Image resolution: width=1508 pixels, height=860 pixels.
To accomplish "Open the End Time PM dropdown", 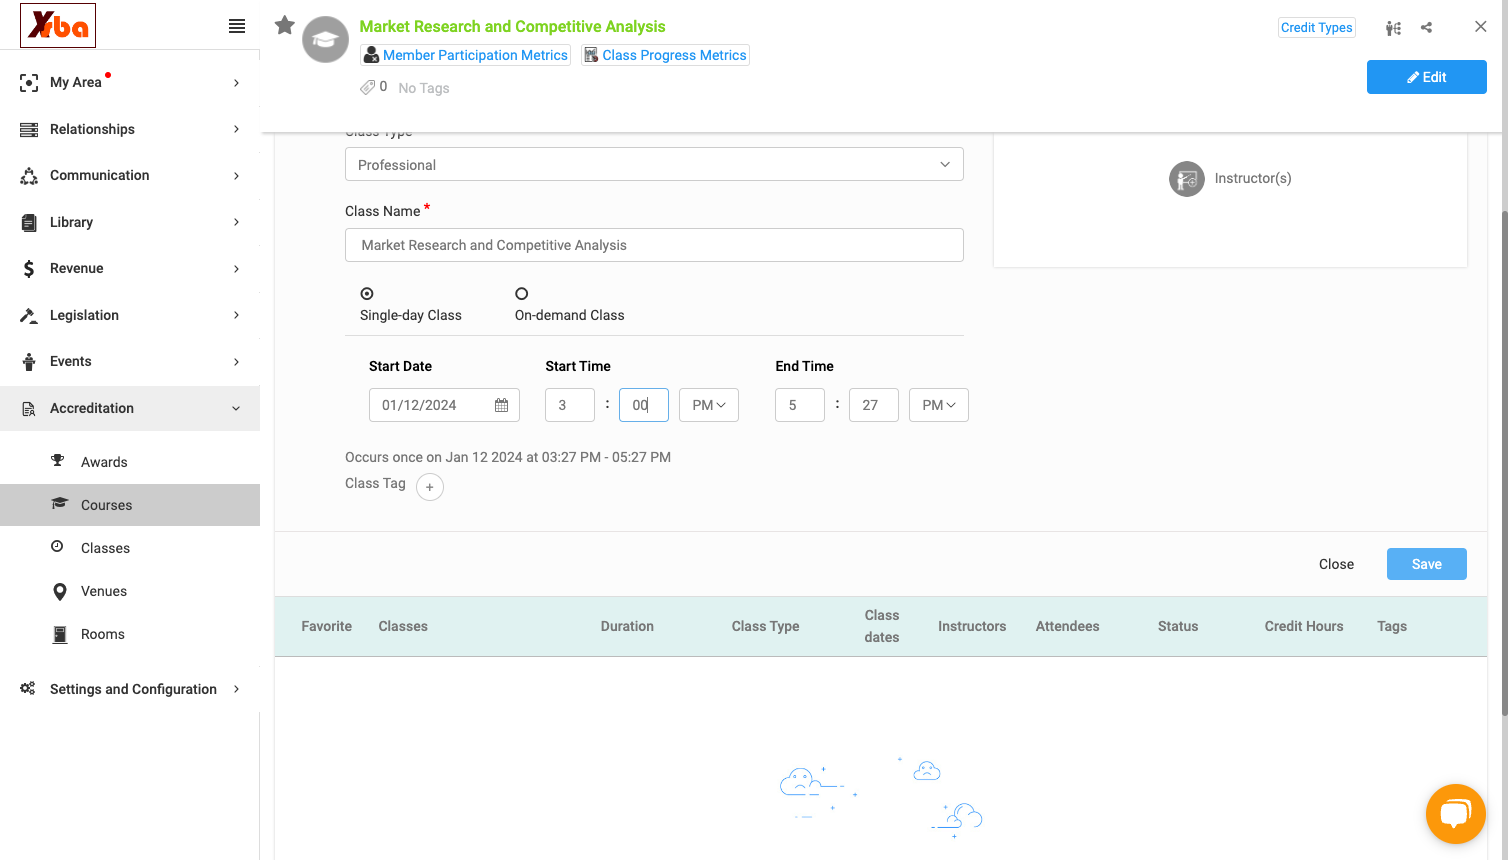I will (939, 405).
